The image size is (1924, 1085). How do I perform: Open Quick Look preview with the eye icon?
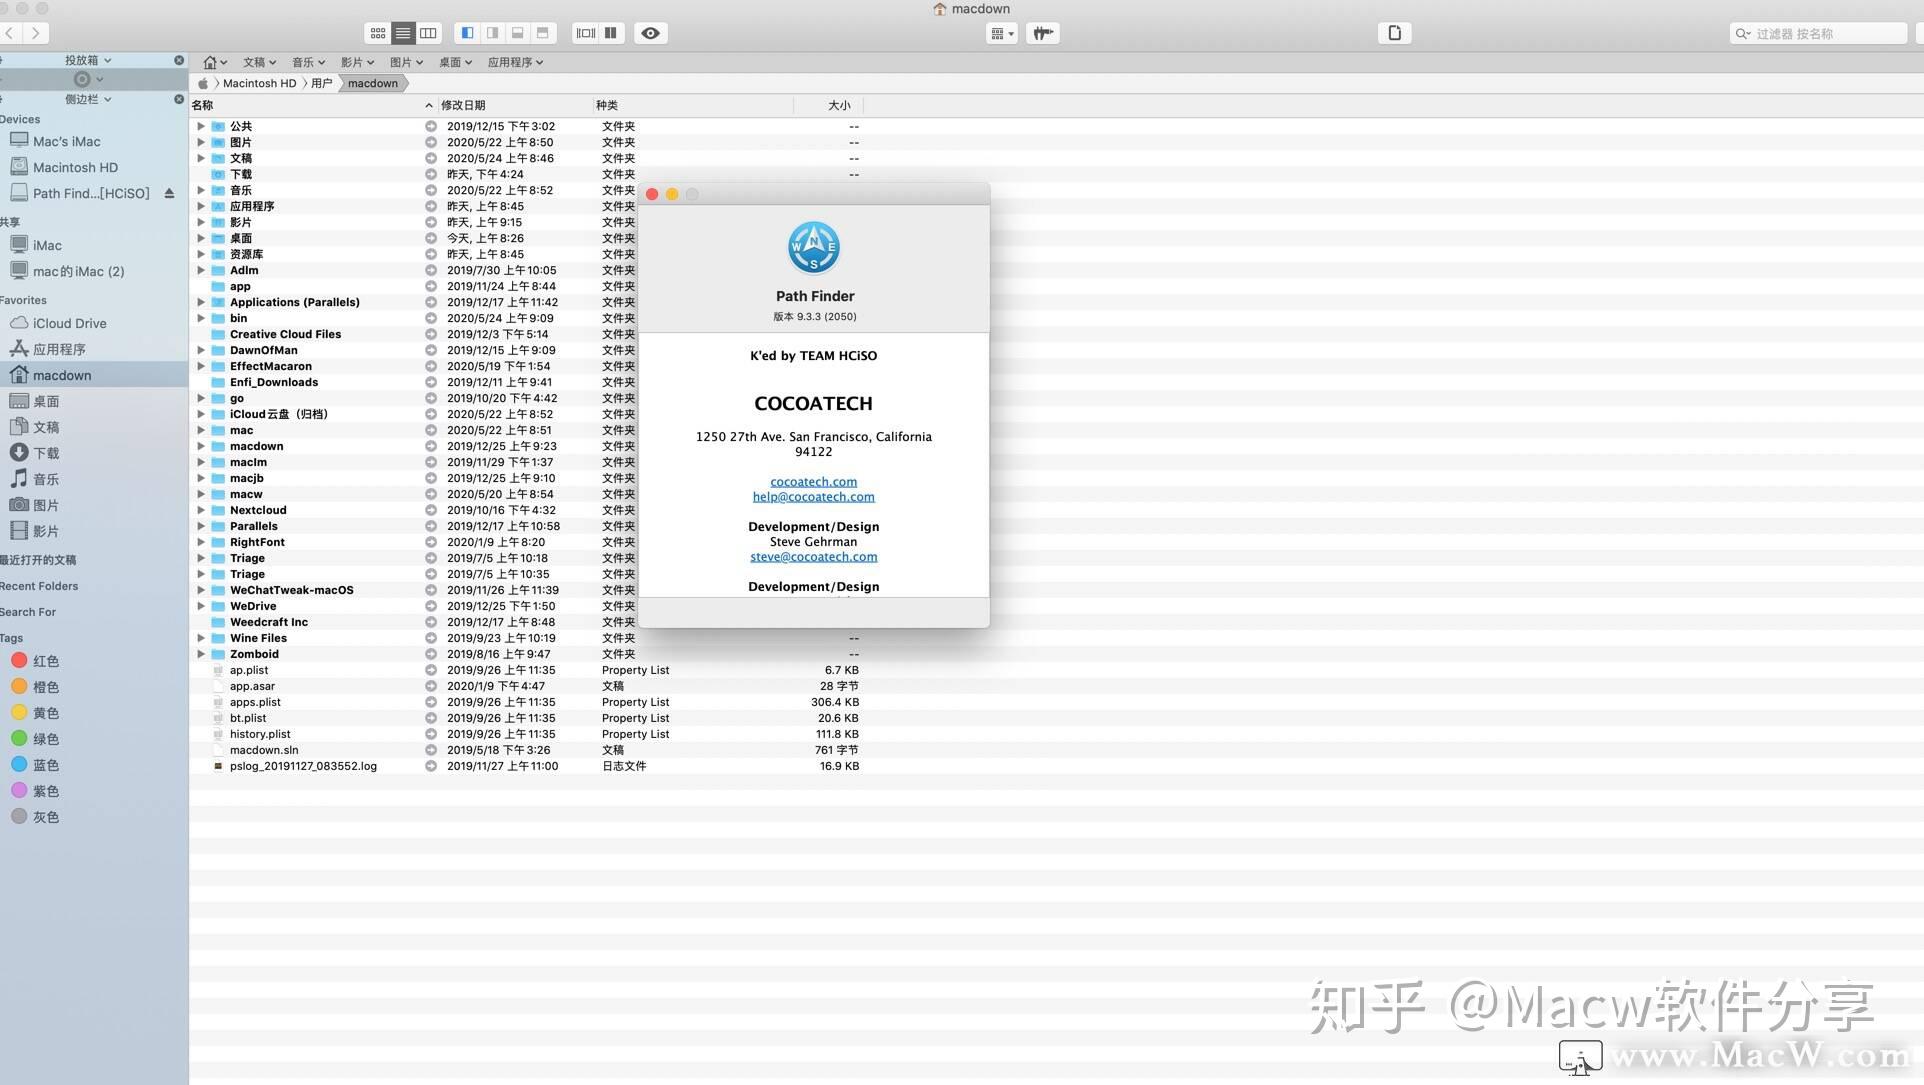pos(650,33)
